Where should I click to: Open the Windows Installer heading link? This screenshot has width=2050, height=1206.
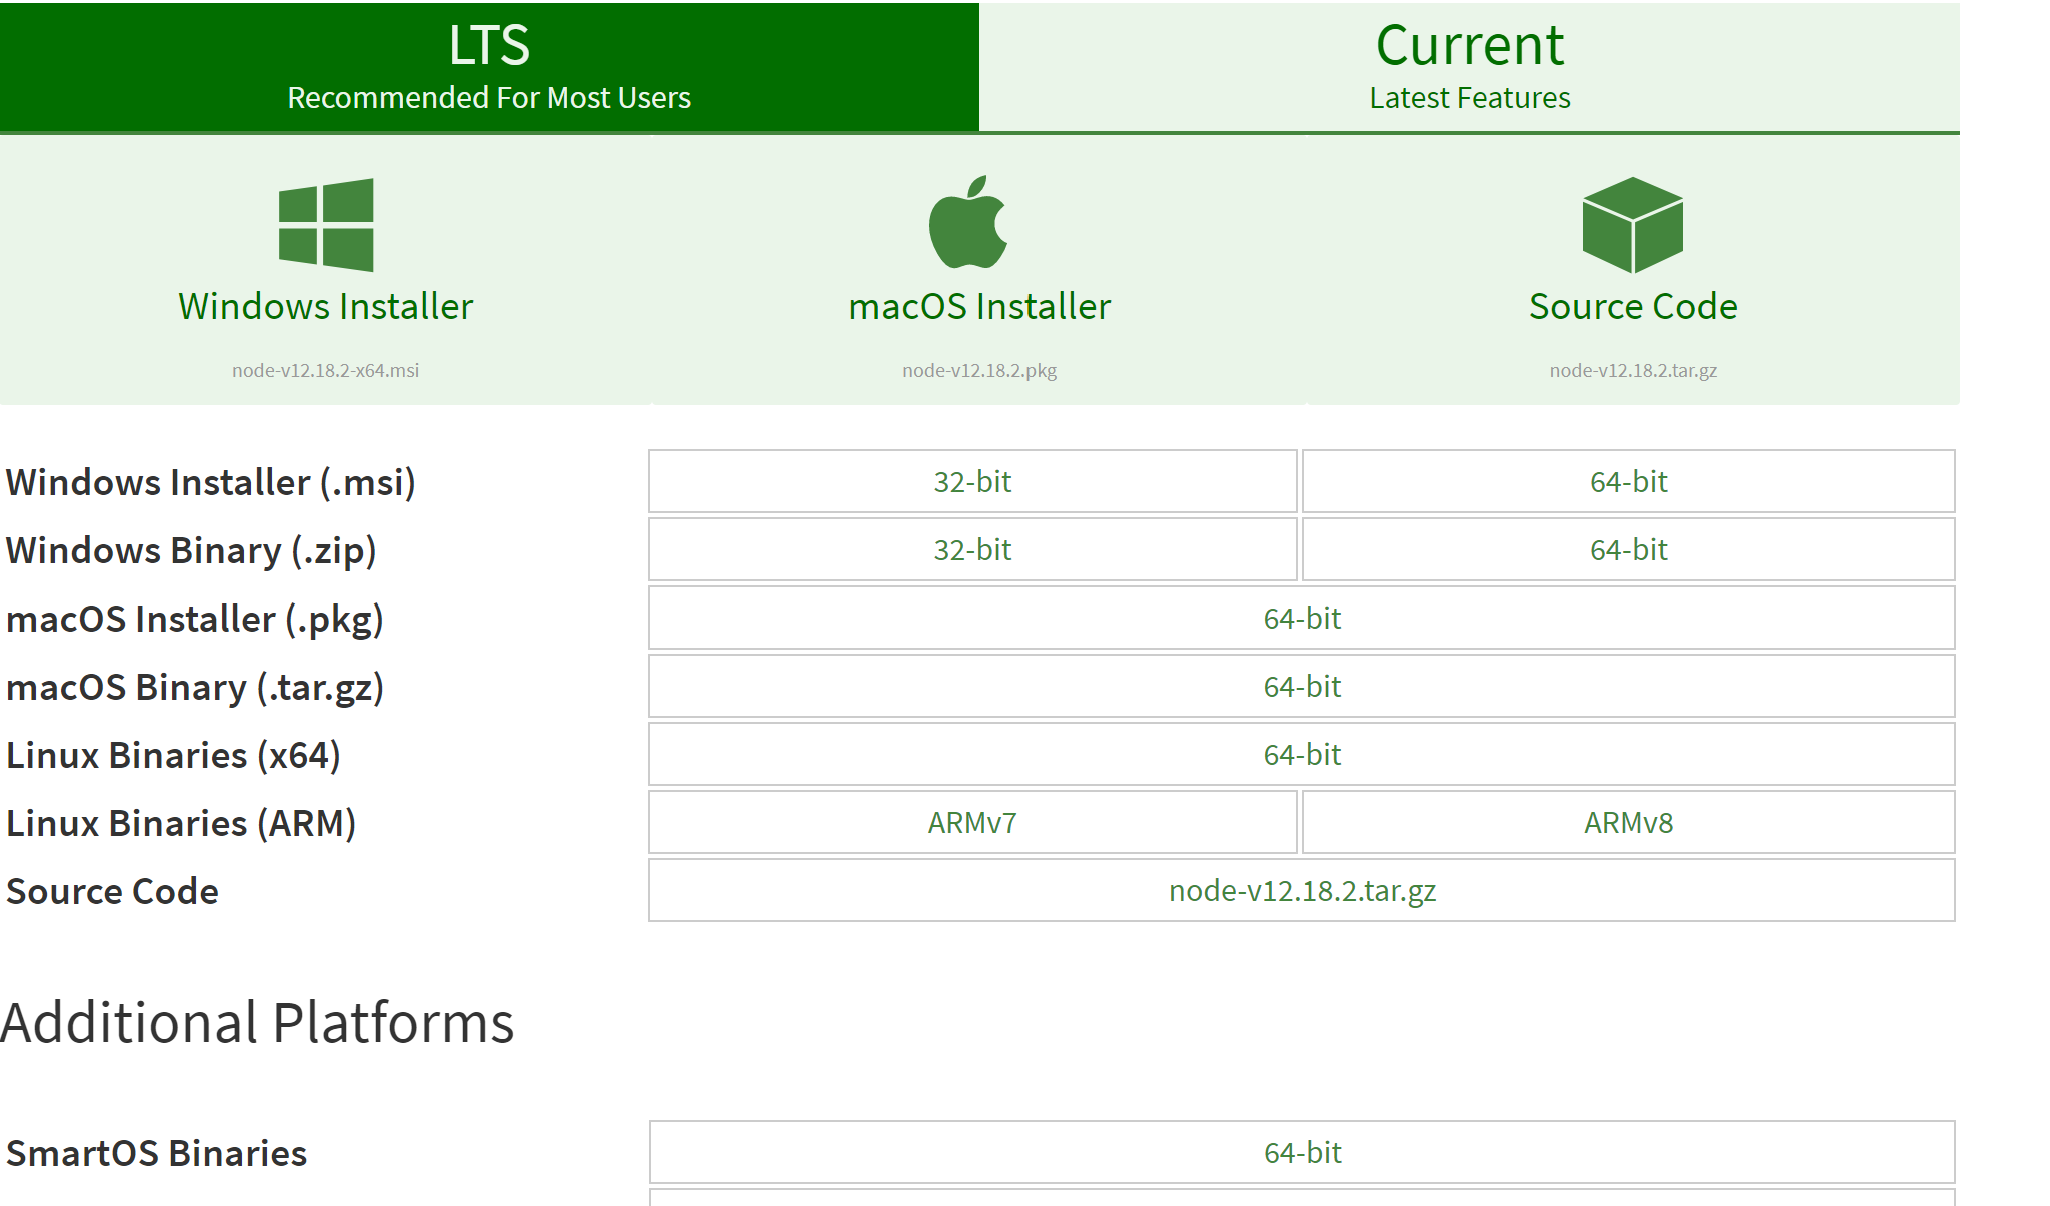click(326, 306)
